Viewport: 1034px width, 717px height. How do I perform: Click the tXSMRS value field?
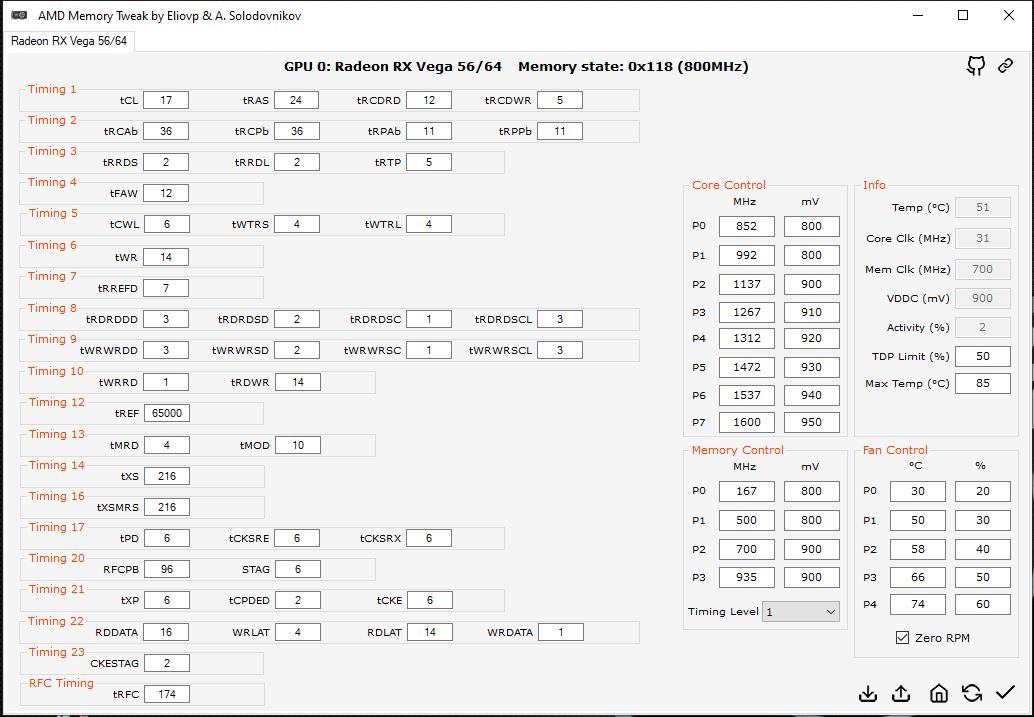click(167, 507)
